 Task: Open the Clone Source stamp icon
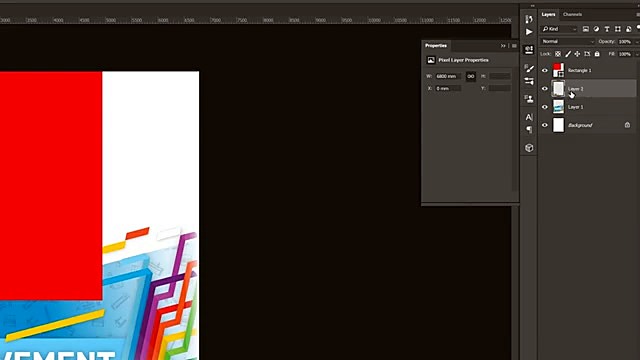click(529, 99)
